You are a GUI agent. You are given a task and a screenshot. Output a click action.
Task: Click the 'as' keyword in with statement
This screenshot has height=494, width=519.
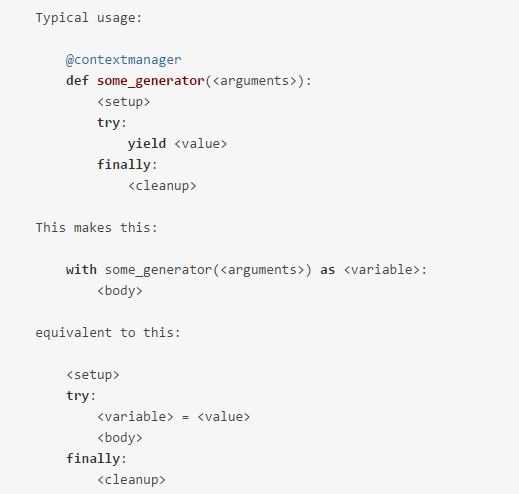[327, 270]
